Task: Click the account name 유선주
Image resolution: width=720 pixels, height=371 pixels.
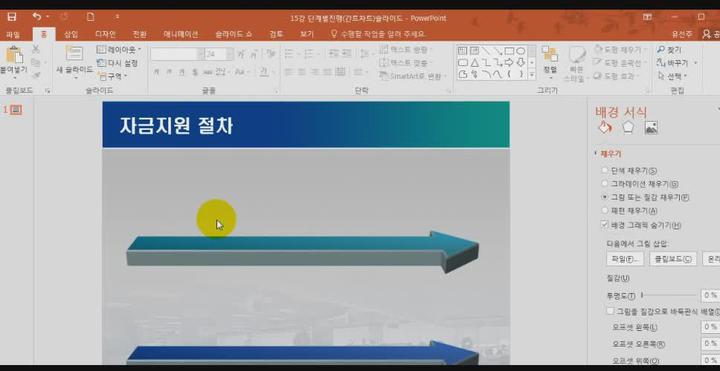Action: (x=682, y=34)
